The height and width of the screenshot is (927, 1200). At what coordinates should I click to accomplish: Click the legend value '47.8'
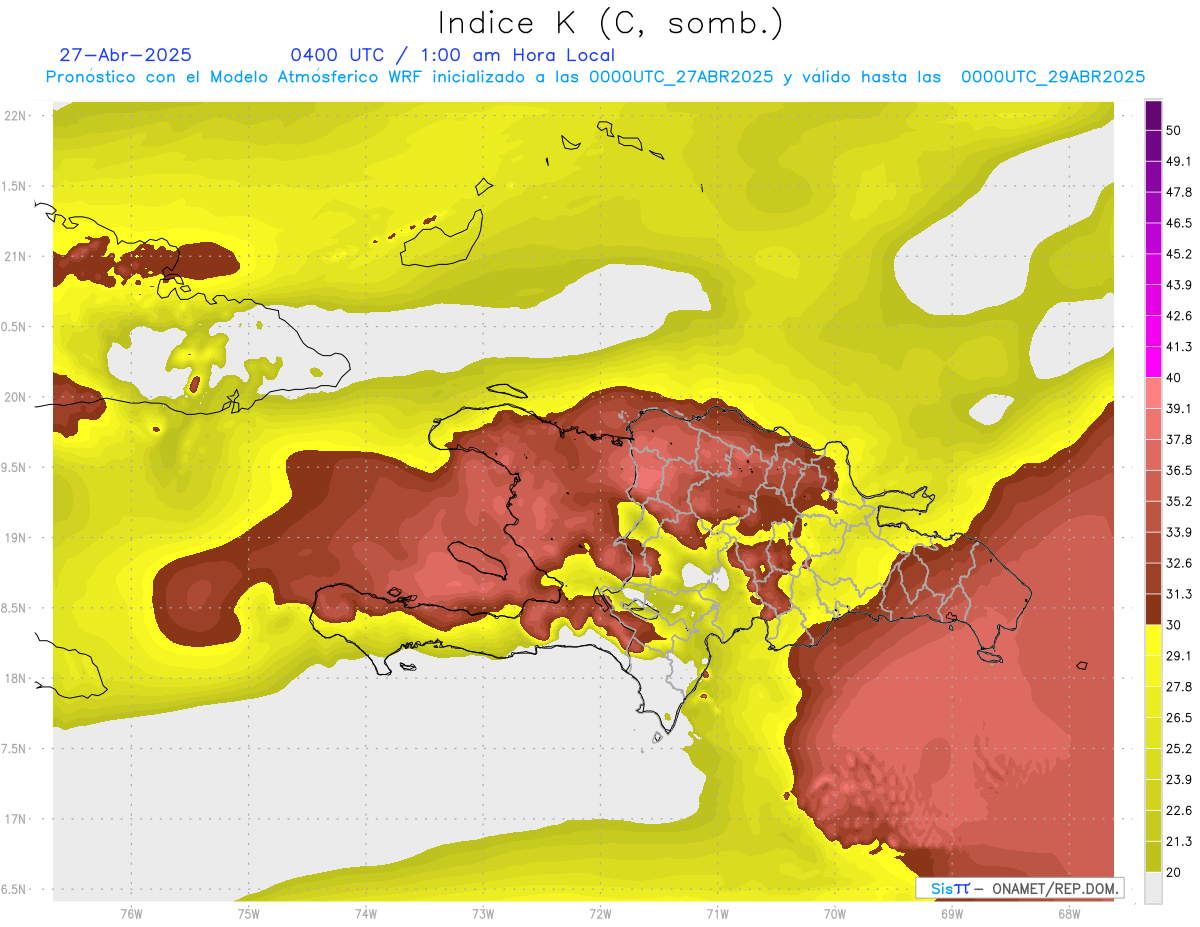click(x=1179, y=192)
